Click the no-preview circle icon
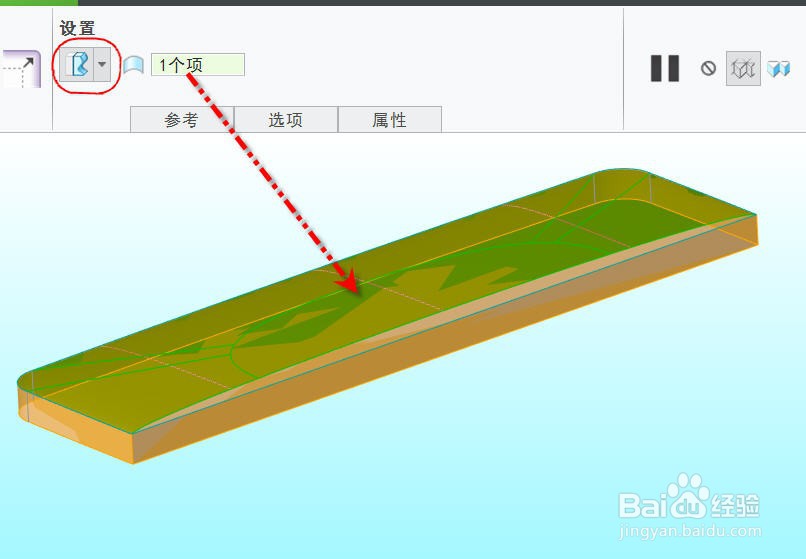This screenshot has height=559, width=806. [708, 68]
